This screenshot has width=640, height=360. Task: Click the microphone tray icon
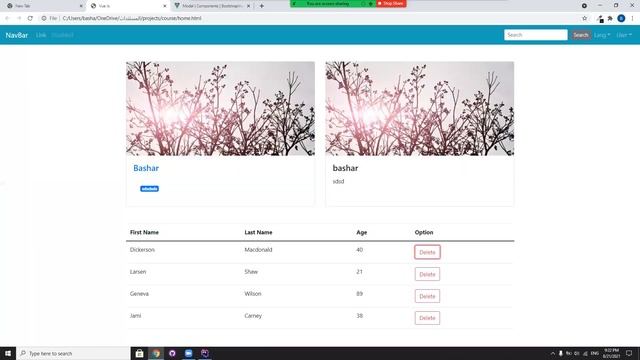(561, 353)
